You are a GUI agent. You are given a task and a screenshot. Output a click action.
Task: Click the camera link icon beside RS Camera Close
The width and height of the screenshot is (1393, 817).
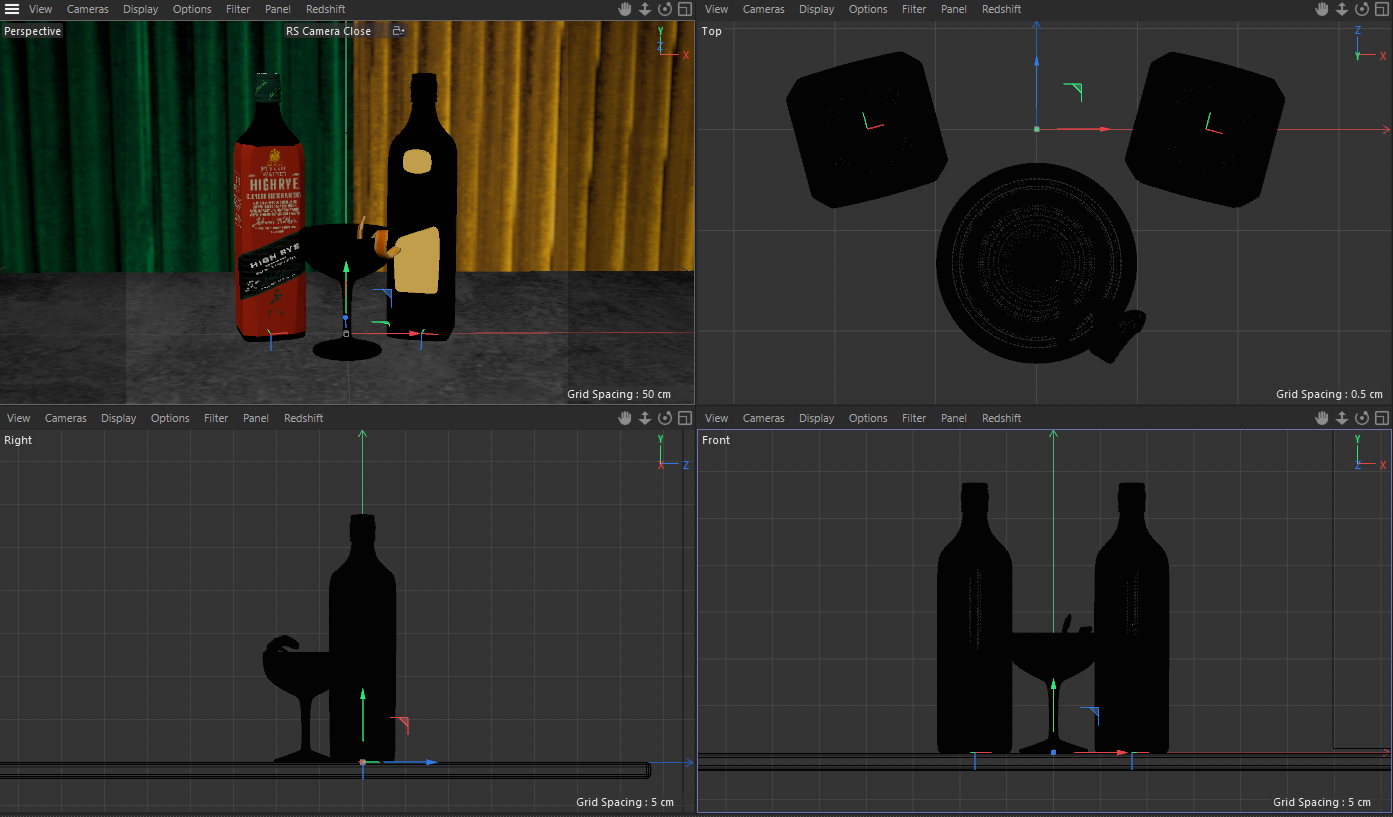coord(398,31)
